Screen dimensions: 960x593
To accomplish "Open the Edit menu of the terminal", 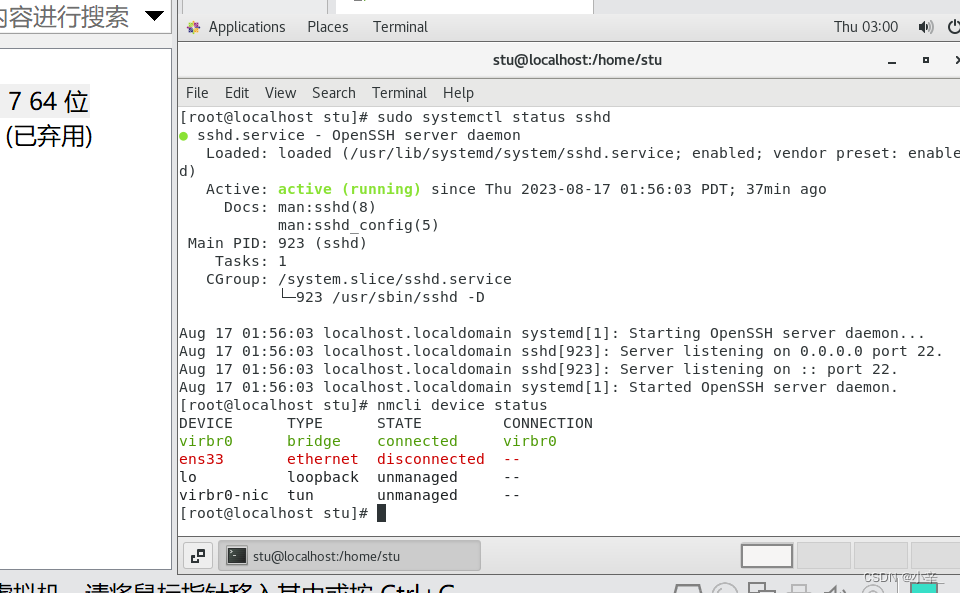I will click(x=236, y=93).
